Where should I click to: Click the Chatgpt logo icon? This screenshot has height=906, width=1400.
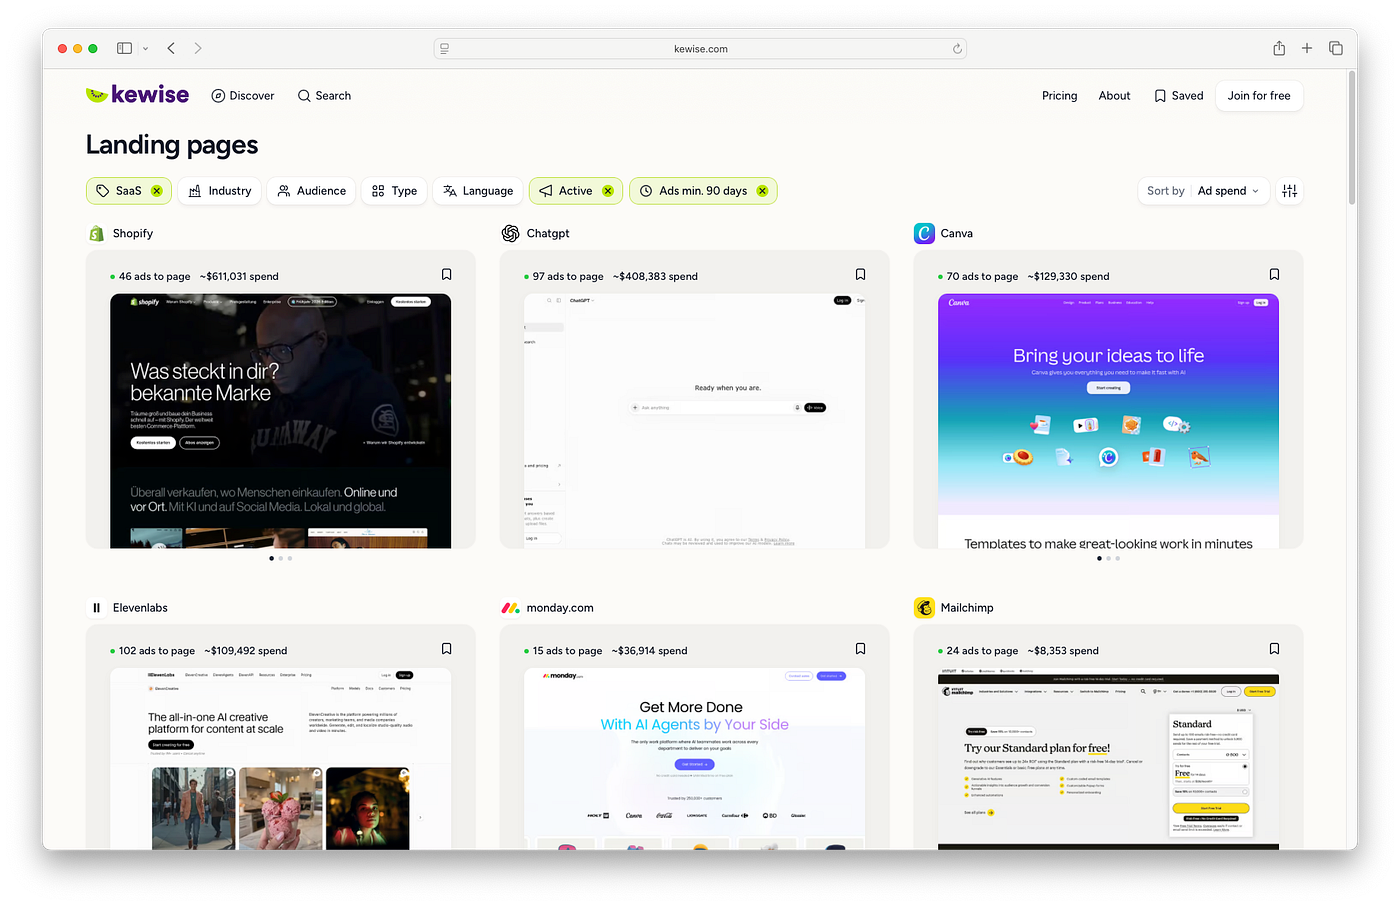(x=510, y=234)
